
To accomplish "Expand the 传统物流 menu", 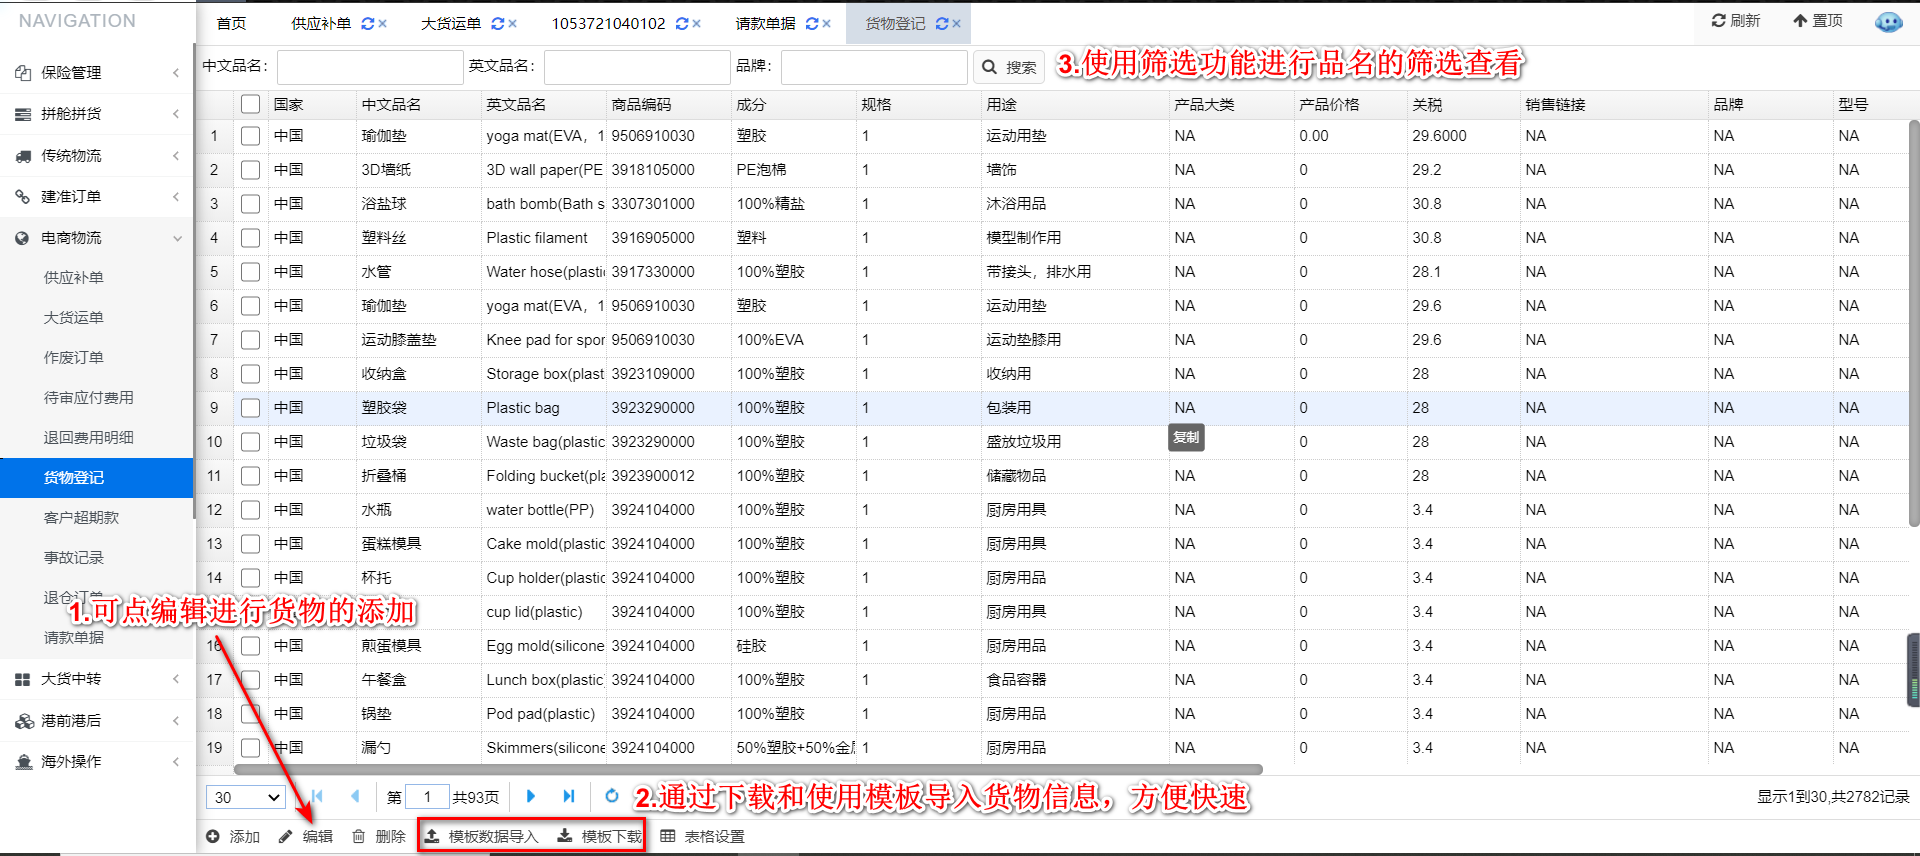I will (x=97, y=155).
